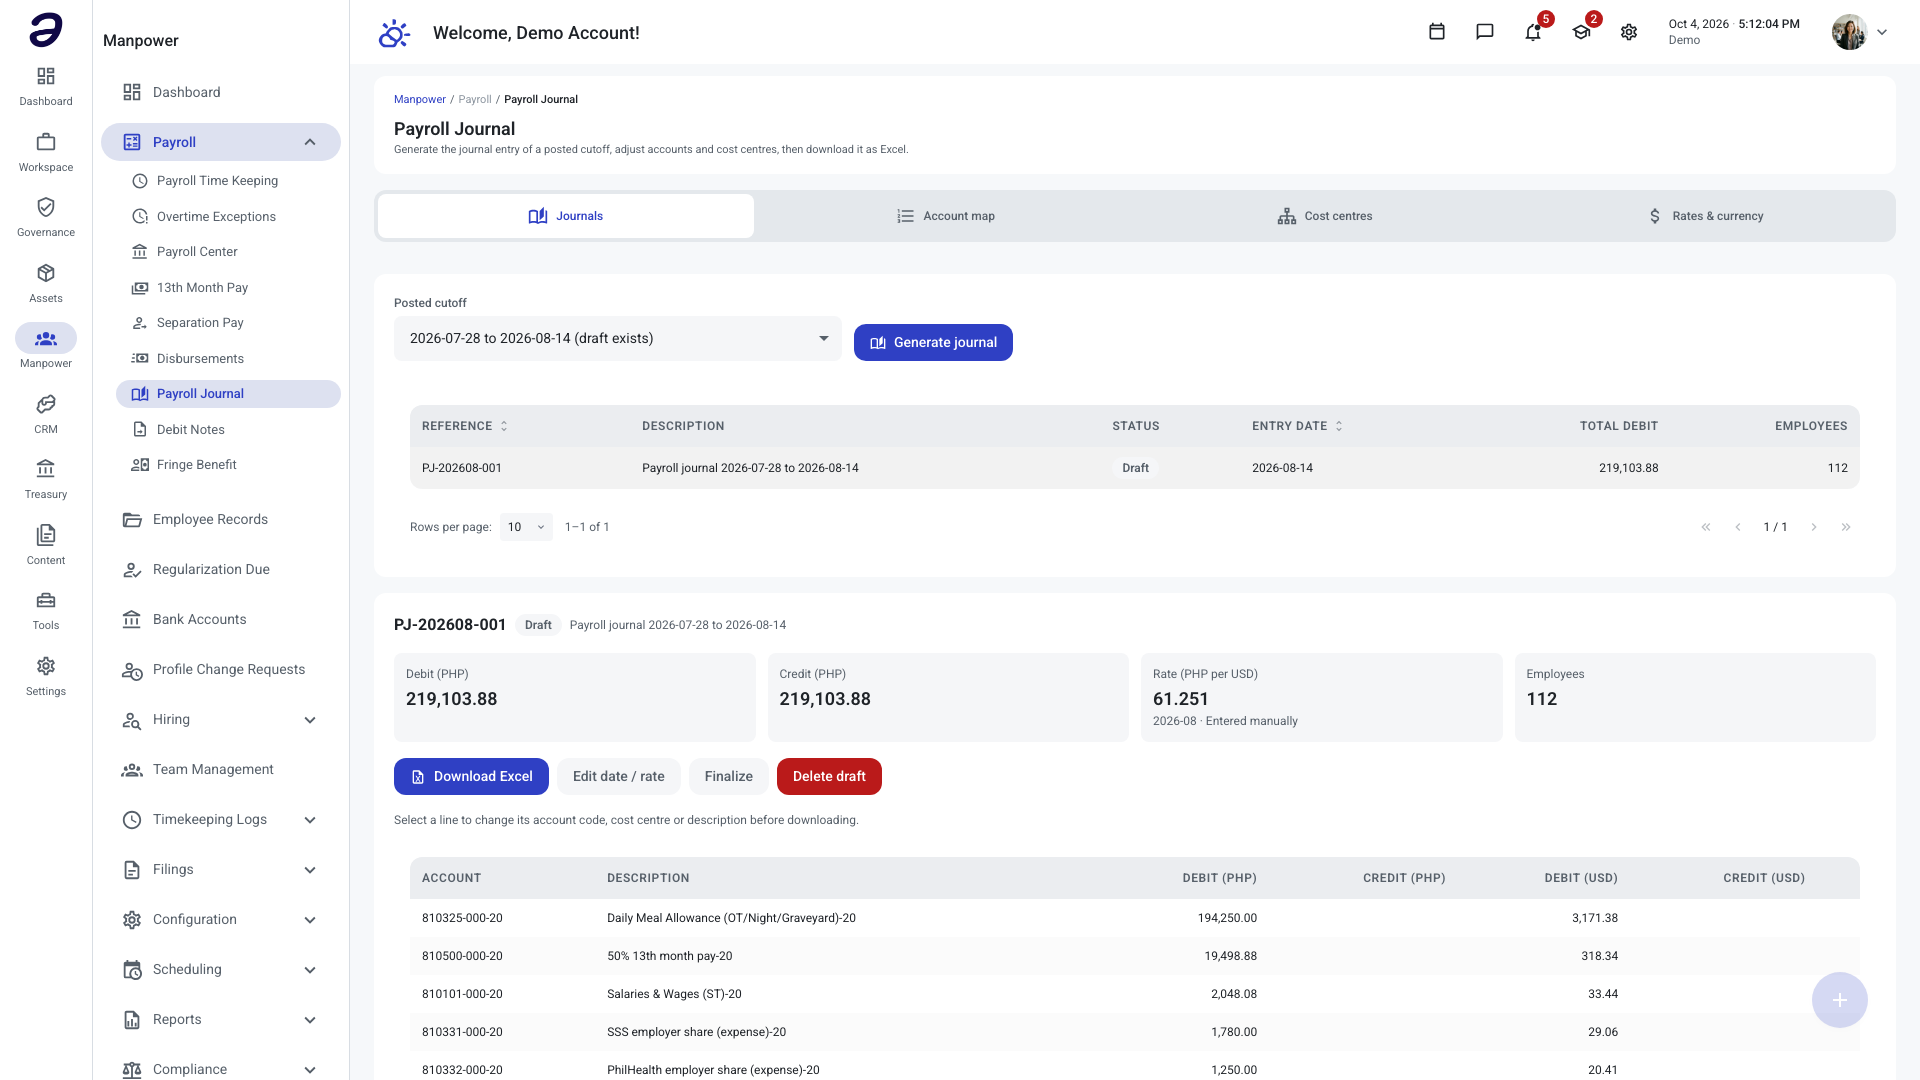Switch to the Rates & currency tab
The height and width of the screenshot is (1080, 1920).
1705,216
